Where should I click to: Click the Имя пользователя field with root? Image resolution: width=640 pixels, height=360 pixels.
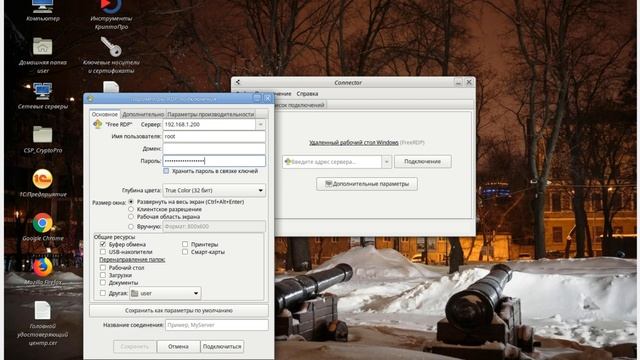214,136
